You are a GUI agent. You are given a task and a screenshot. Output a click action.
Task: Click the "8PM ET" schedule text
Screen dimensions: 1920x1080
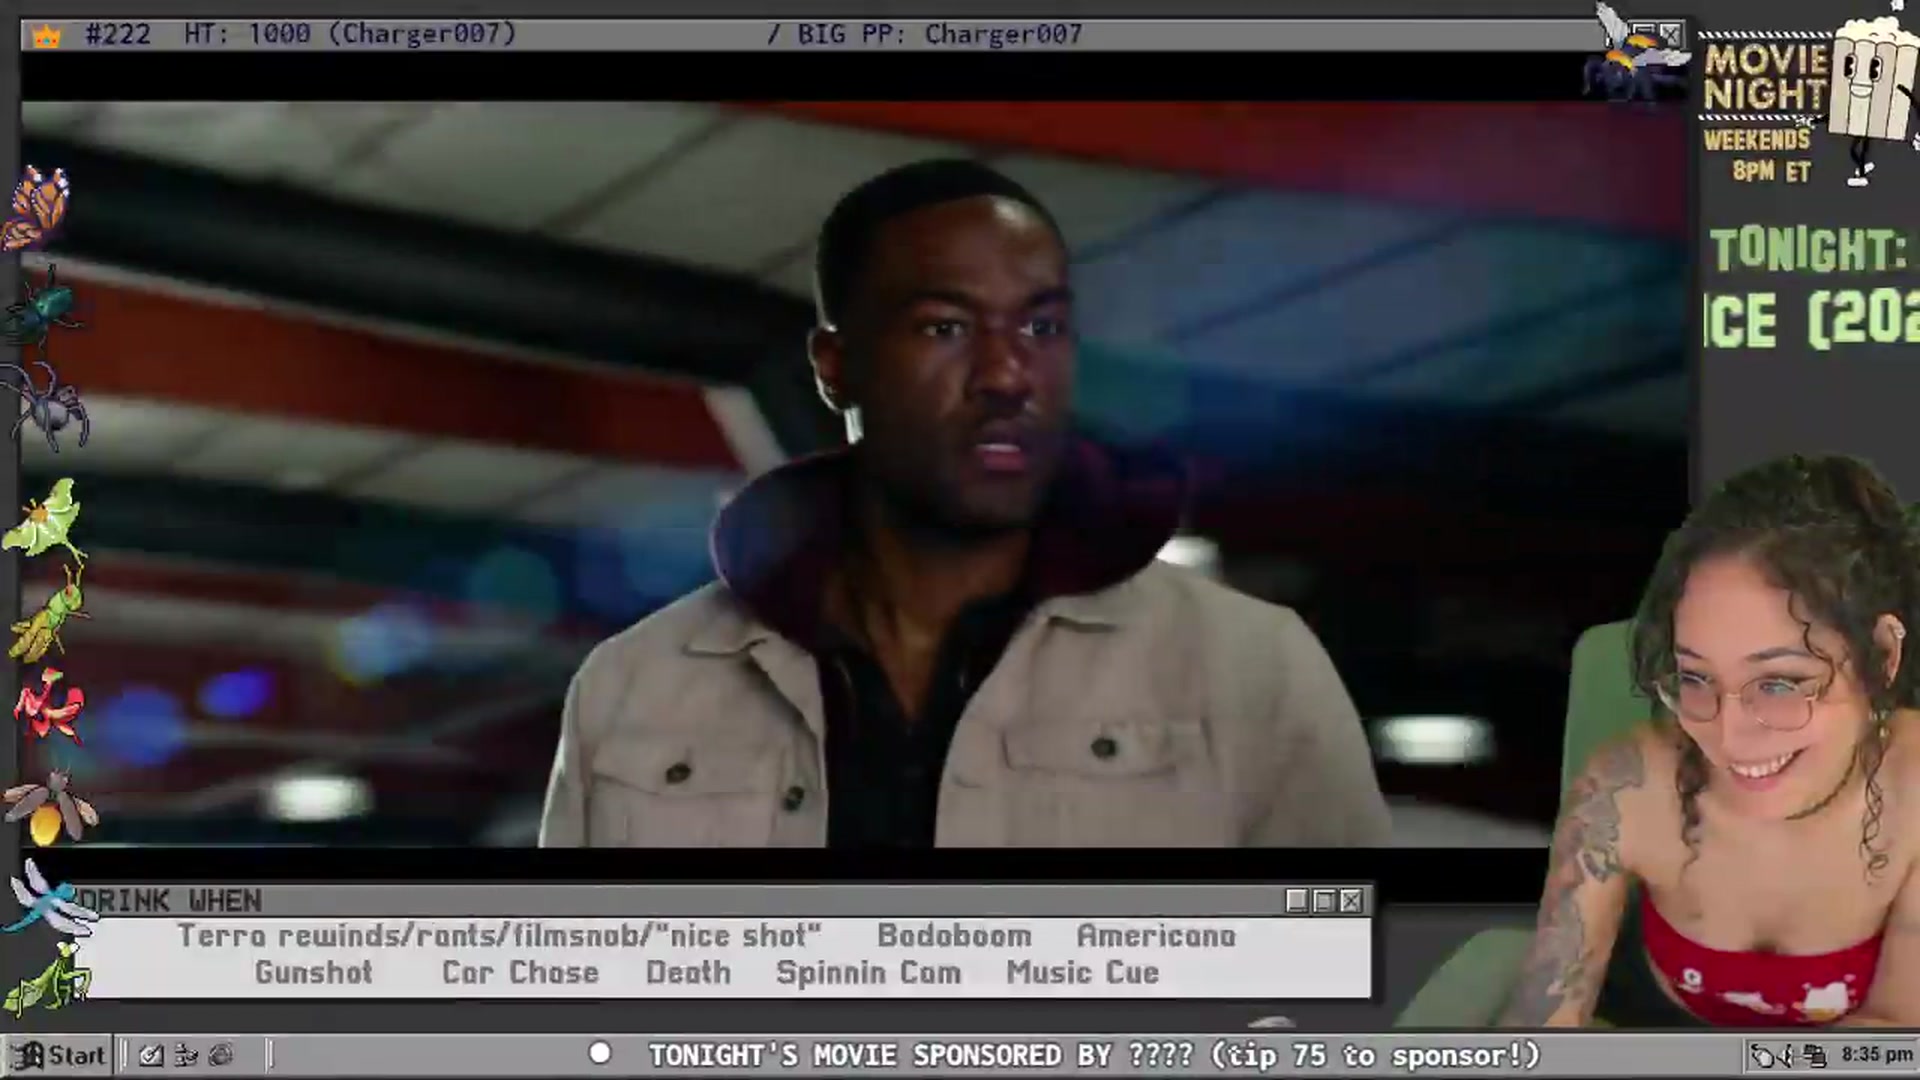pos(1771,171)
